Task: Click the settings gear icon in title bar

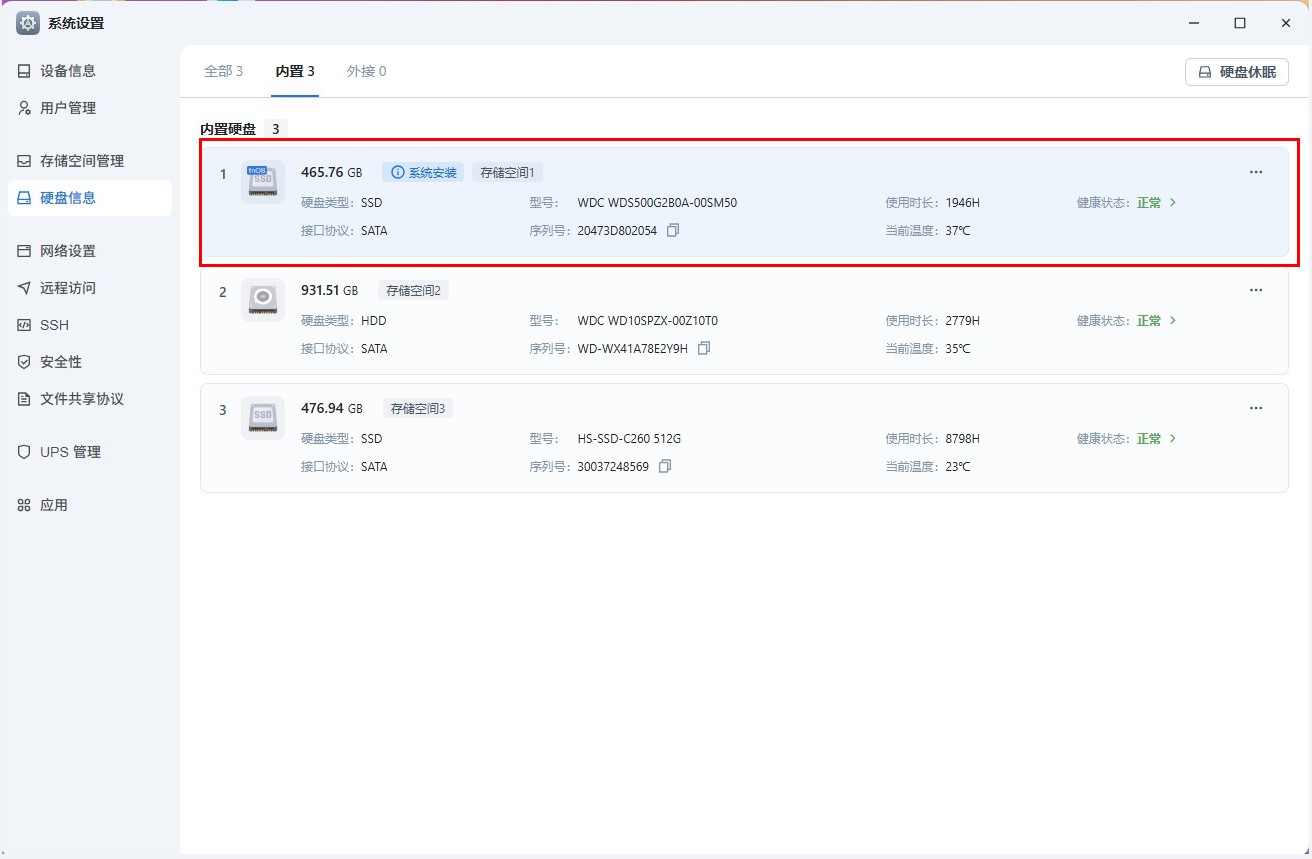Action: click(28, 23)
